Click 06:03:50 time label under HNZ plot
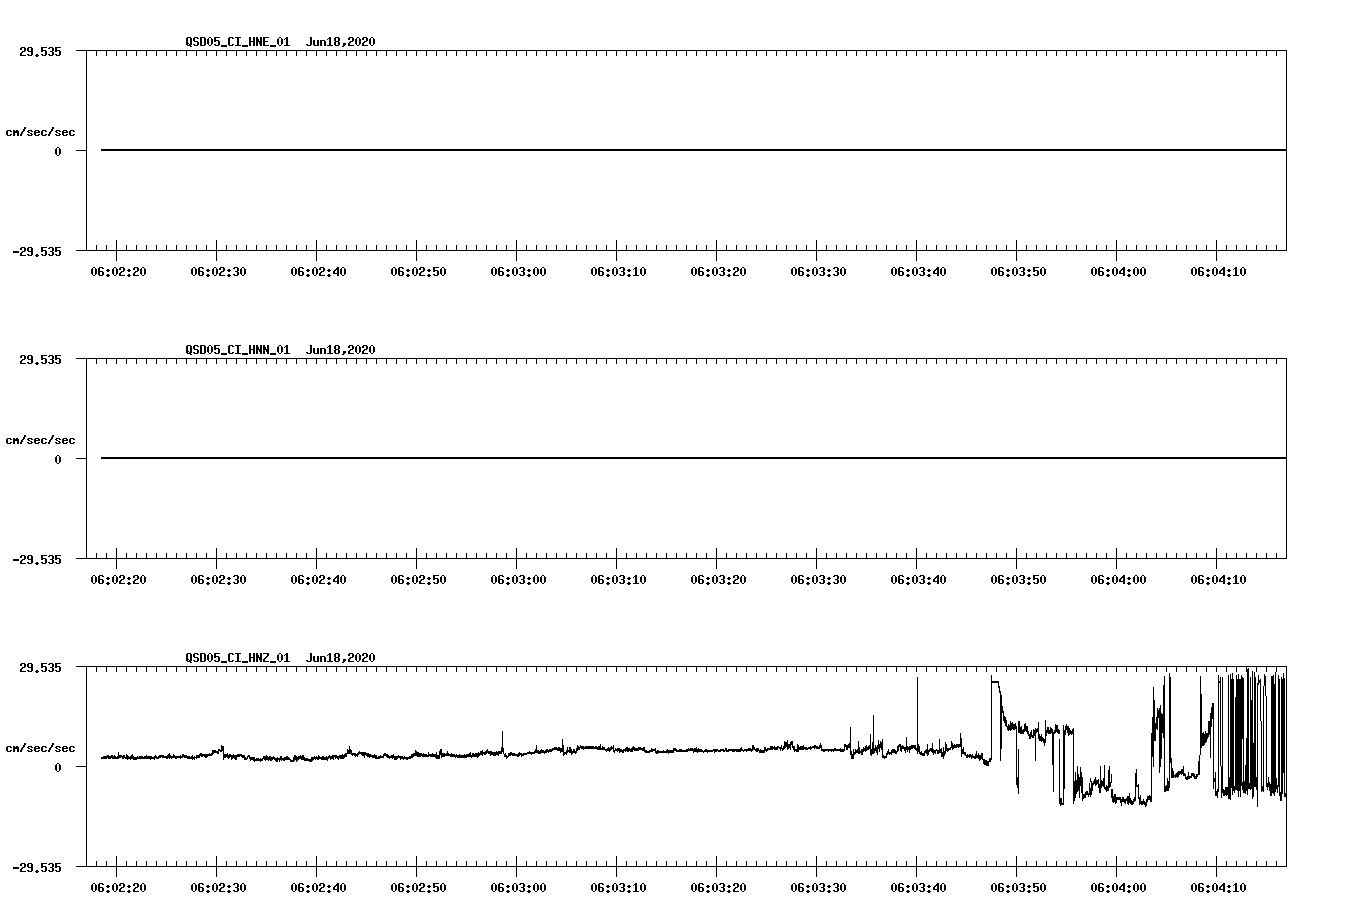Screen dimensions: 1358x924 coord(1018,887)
